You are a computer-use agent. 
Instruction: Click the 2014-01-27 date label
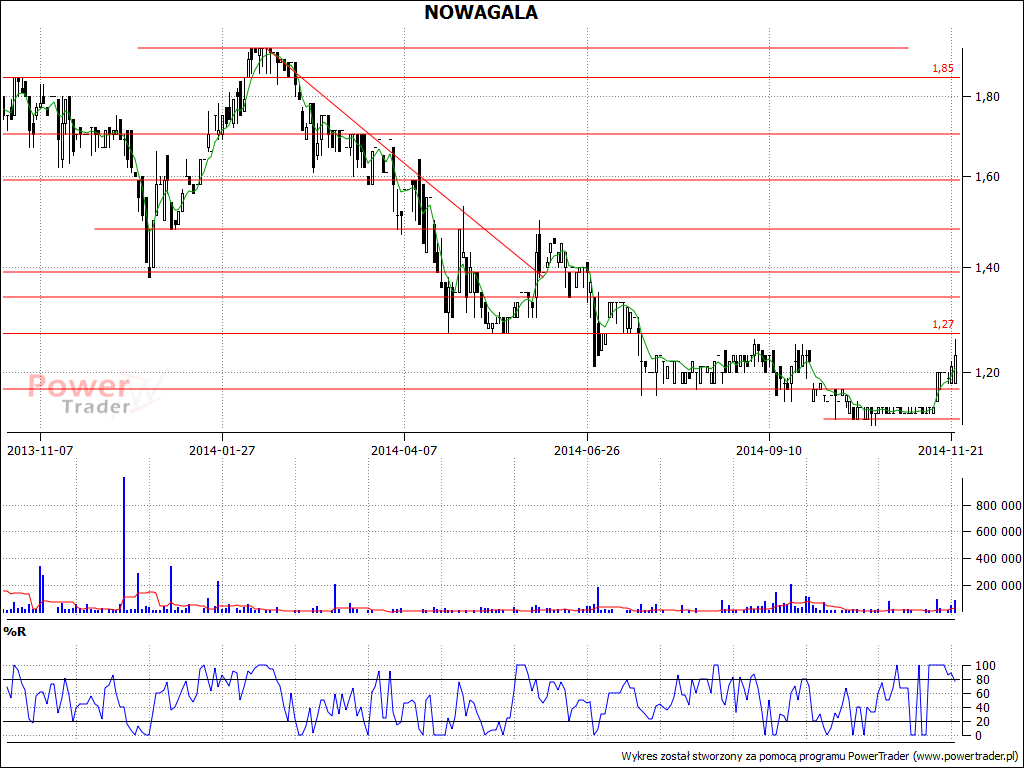[221, 451]
